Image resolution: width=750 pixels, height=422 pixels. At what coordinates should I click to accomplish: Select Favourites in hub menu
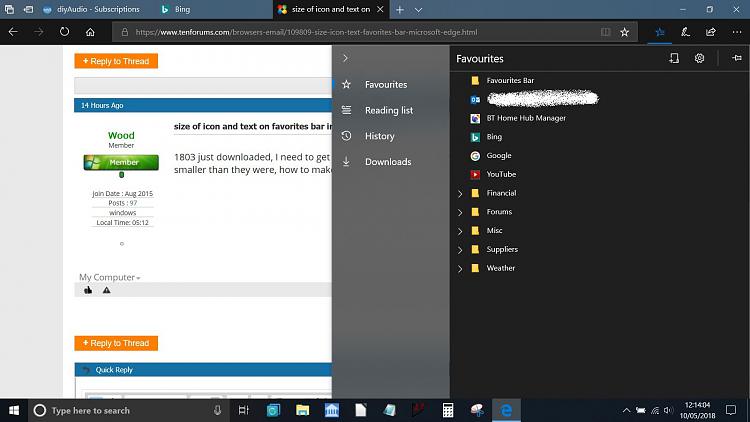pyautogui.click(x=391, y=84)
